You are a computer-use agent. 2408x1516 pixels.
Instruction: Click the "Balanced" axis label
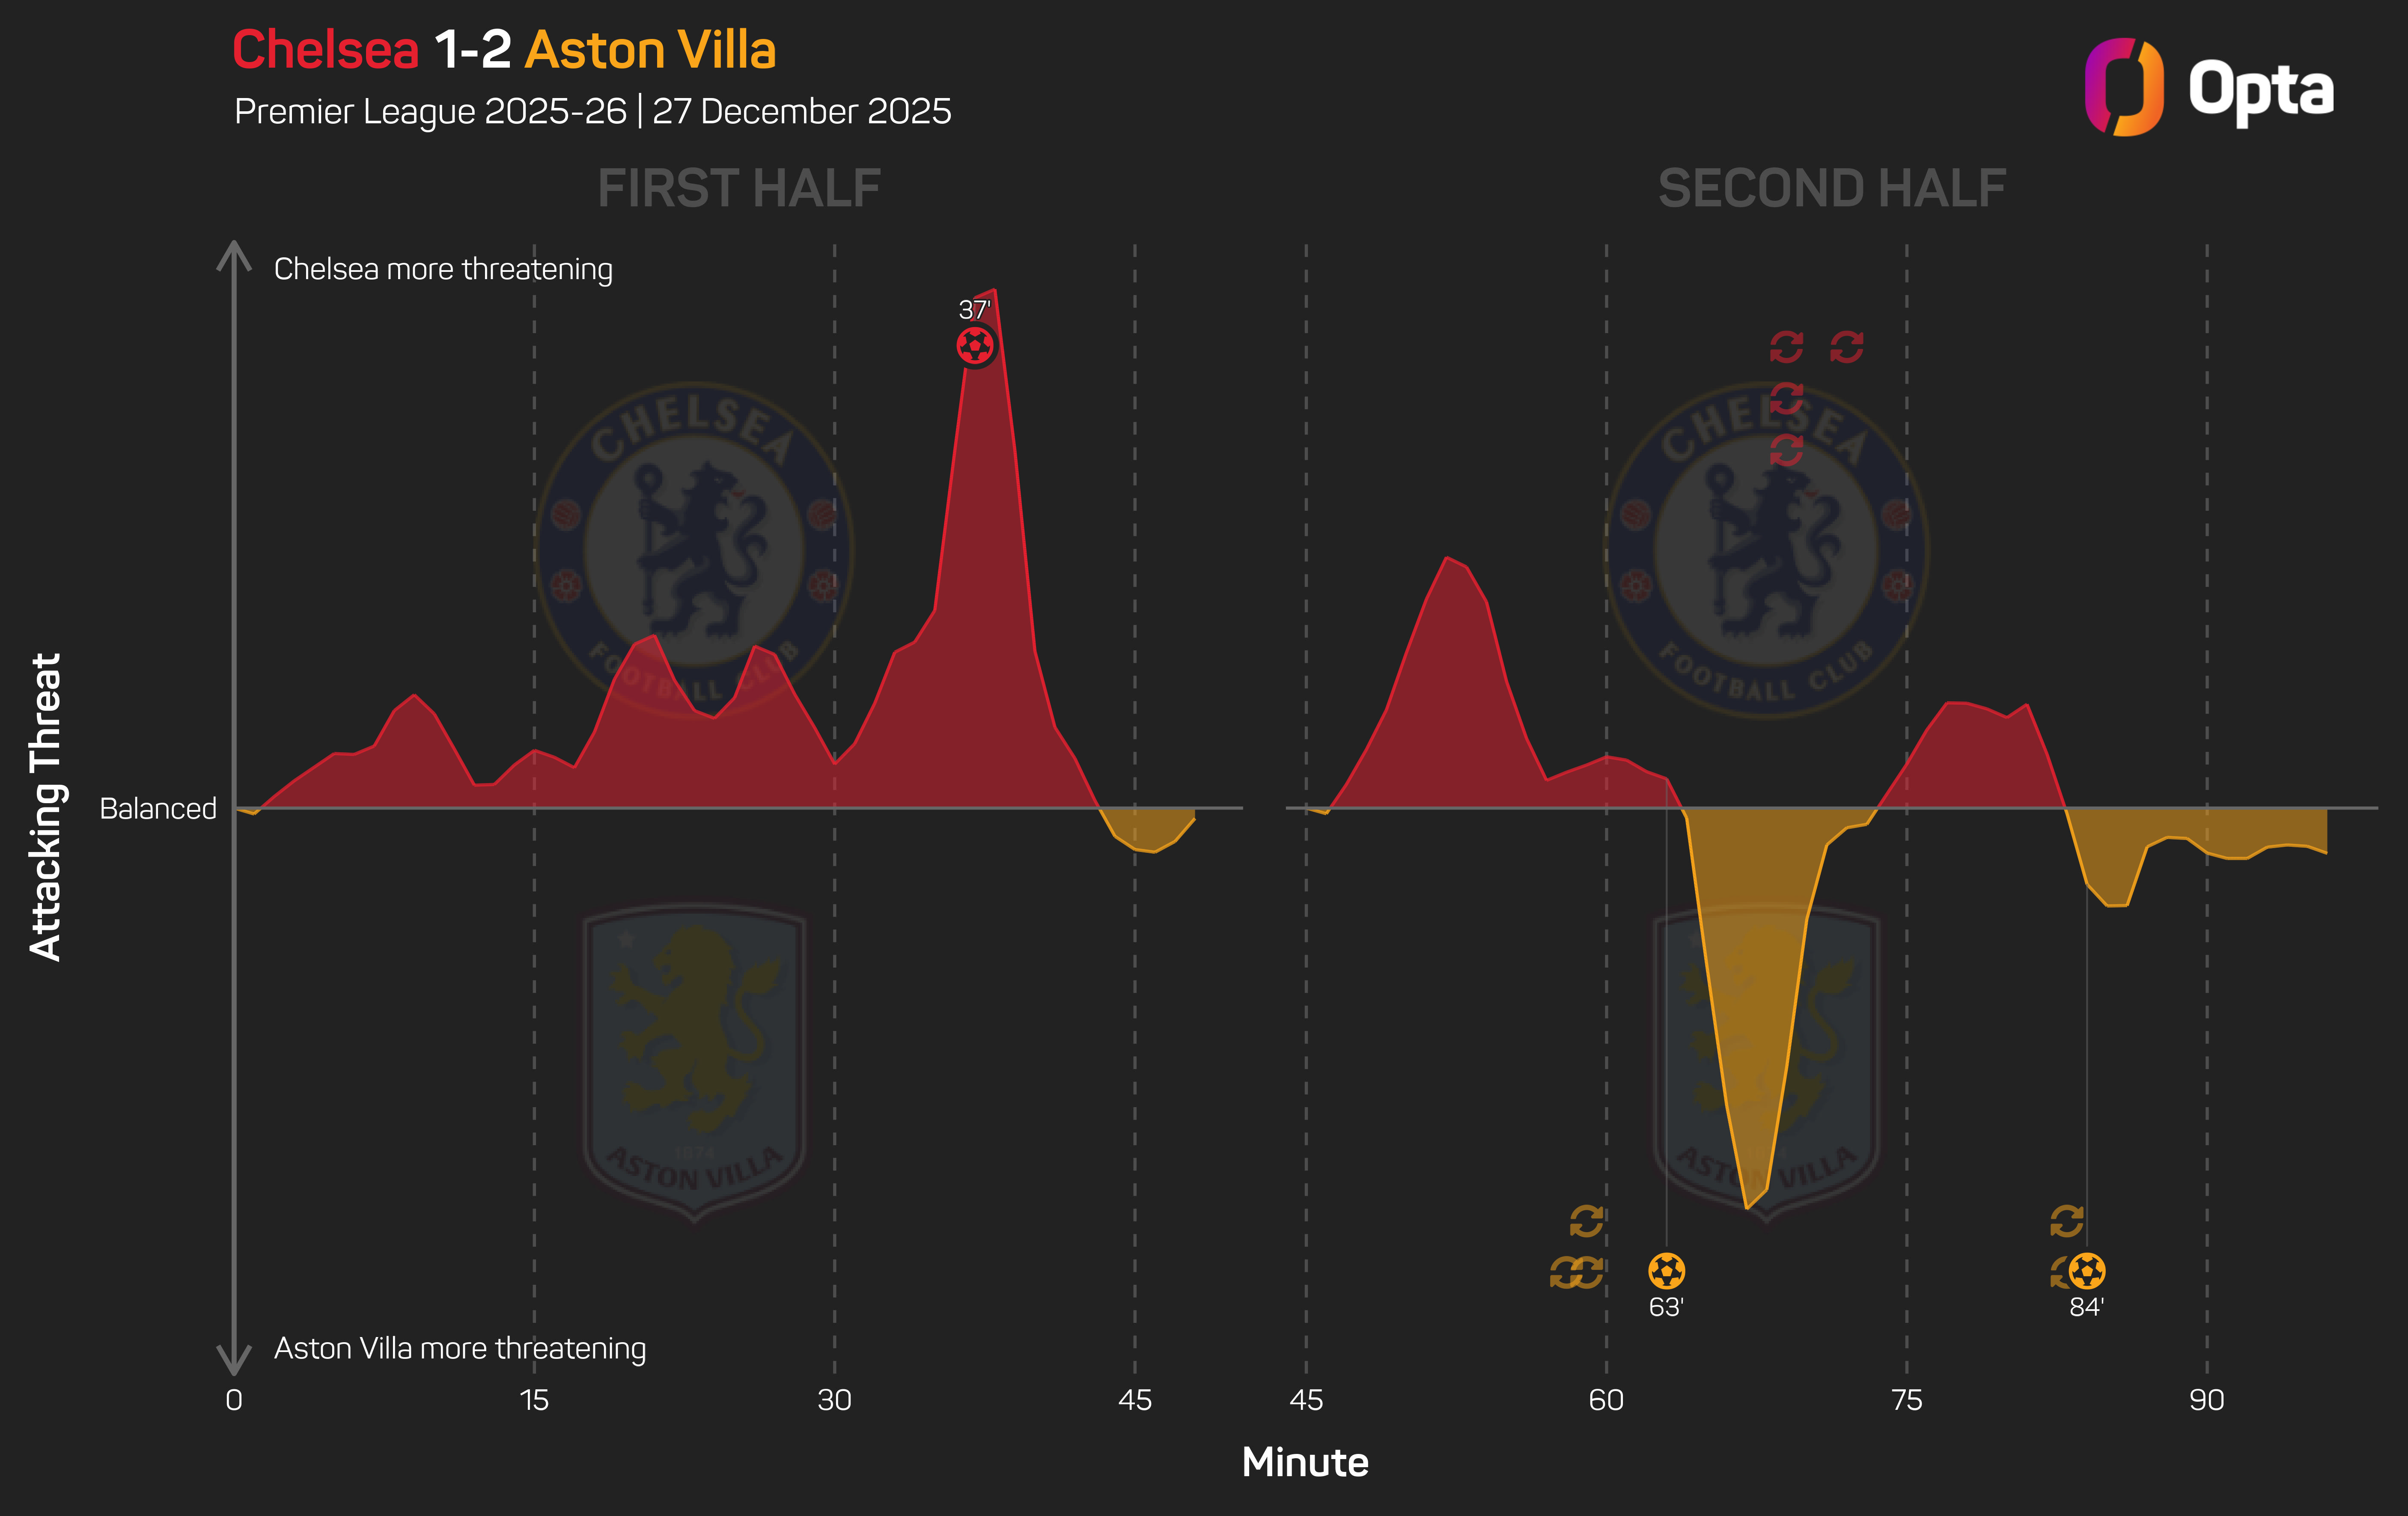coord(158,808)
